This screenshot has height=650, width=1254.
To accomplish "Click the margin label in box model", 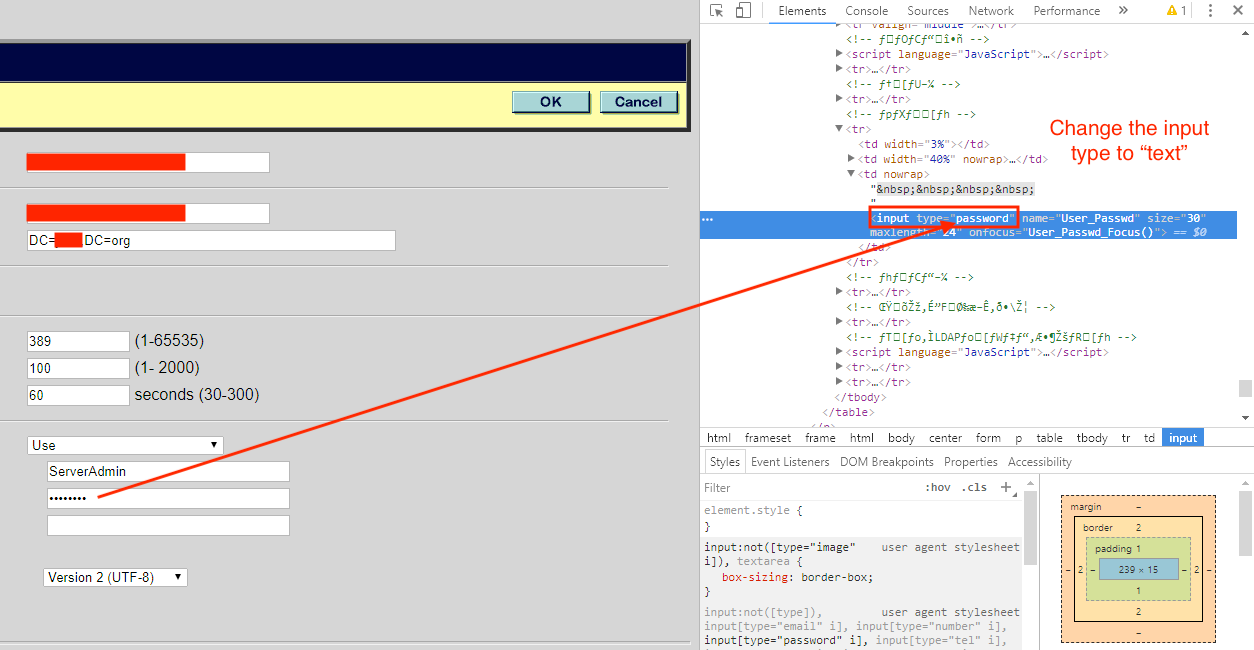I will click(x=1086, y=507).
